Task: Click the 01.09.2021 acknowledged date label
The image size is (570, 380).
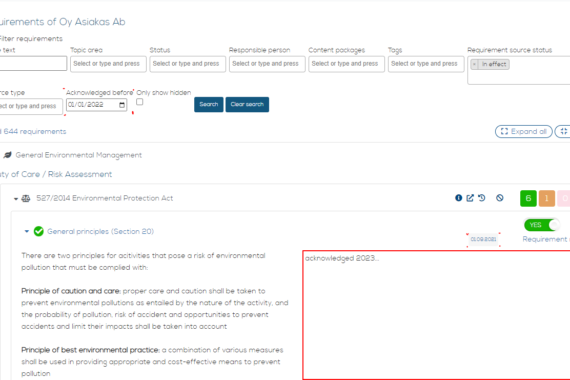Action: point(483,239)
